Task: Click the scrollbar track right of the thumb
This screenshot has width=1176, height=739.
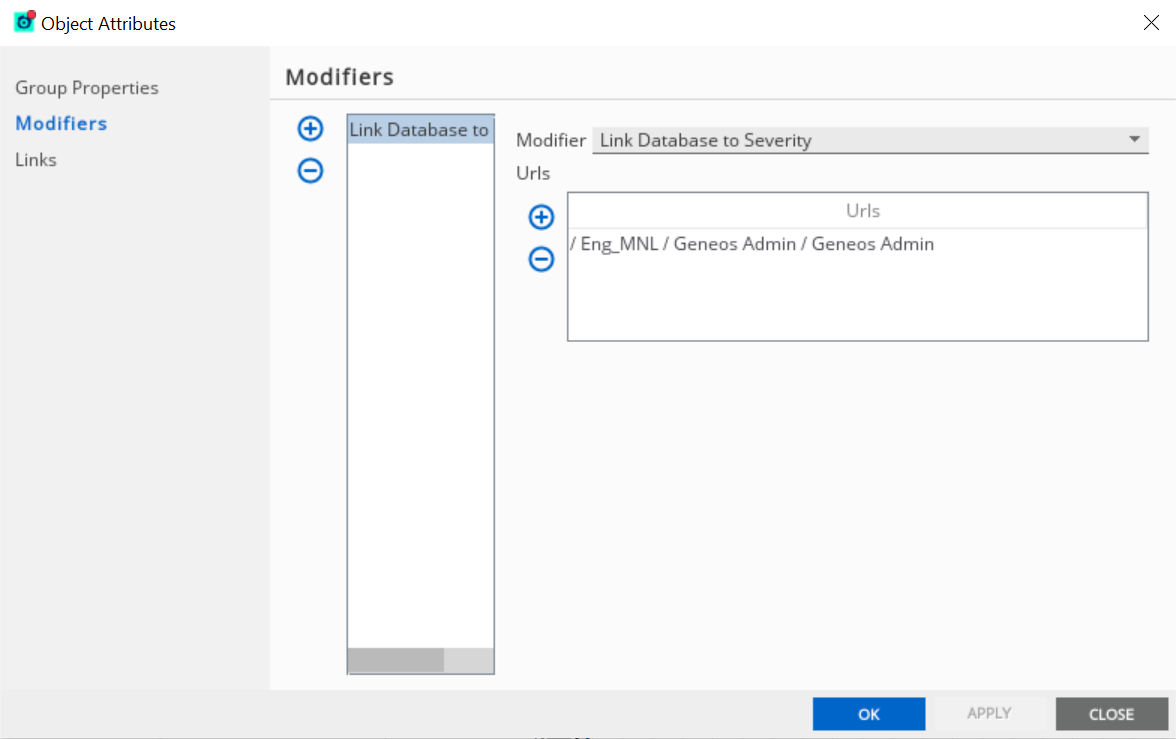Action: [469, 660]
